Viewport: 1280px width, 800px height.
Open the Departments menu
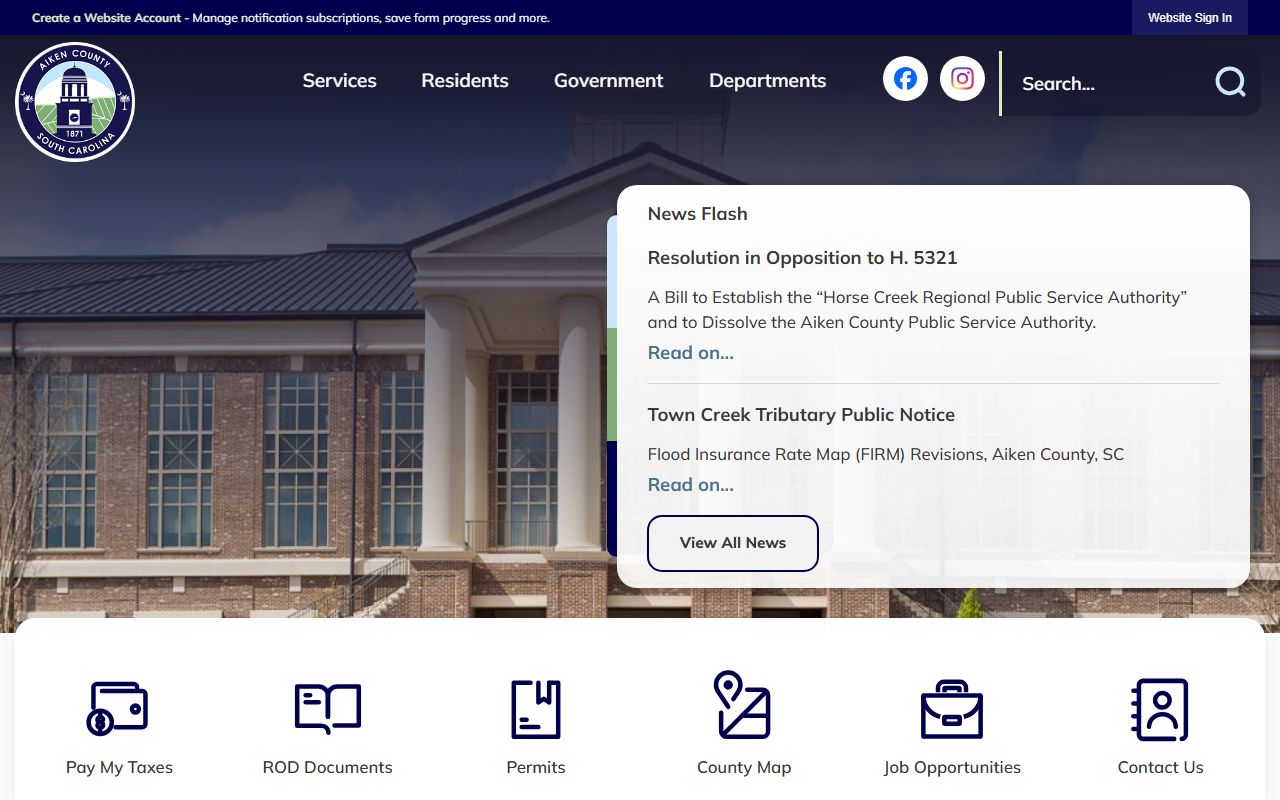click(x=768, y=81)
